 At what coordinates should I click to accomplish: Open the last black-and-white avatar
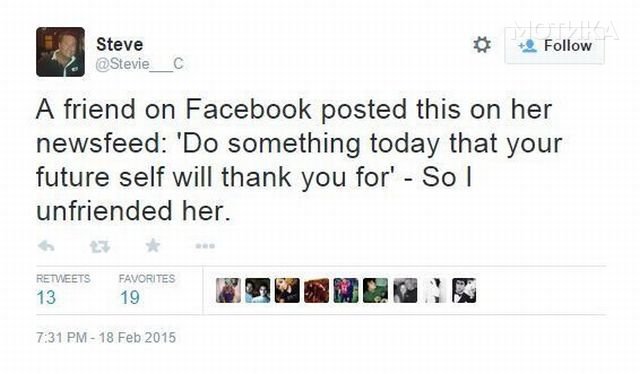pos(464,290)
